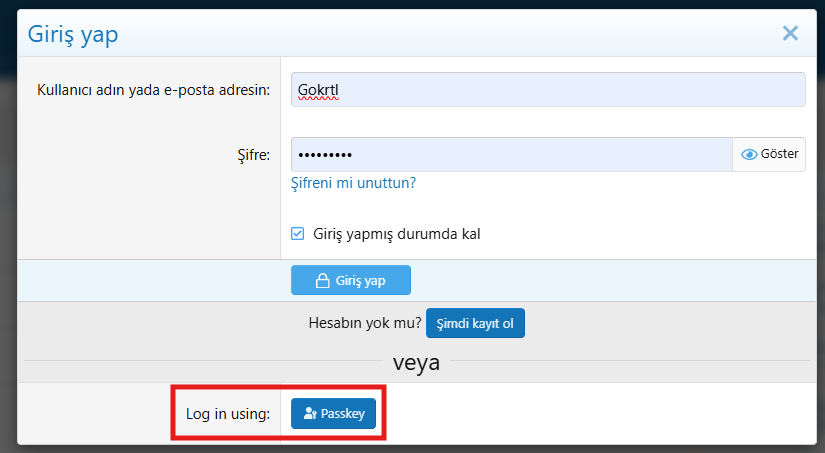
Task: Click the "veya" divider text
Action: coord(416,361)
